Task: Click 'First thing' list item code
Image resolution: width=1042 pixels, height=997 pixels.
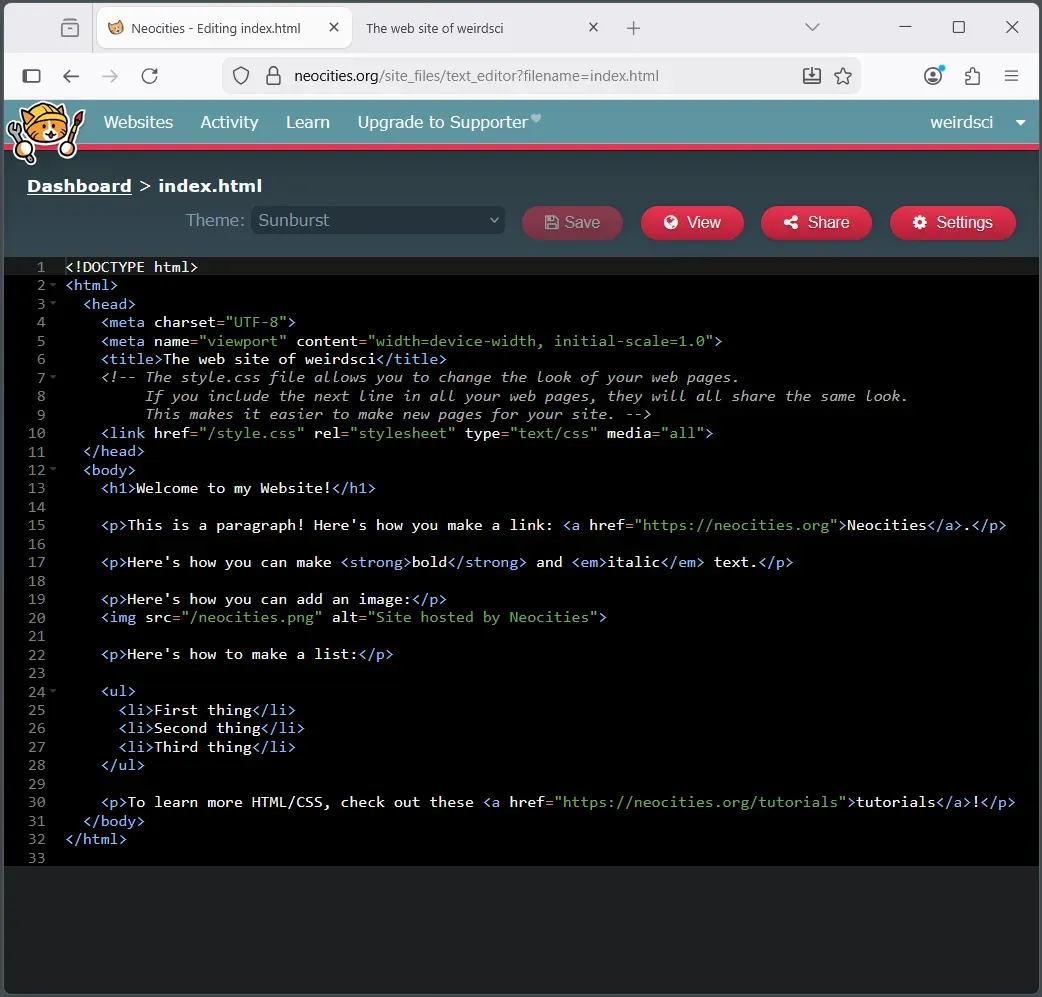Action: 207,710
